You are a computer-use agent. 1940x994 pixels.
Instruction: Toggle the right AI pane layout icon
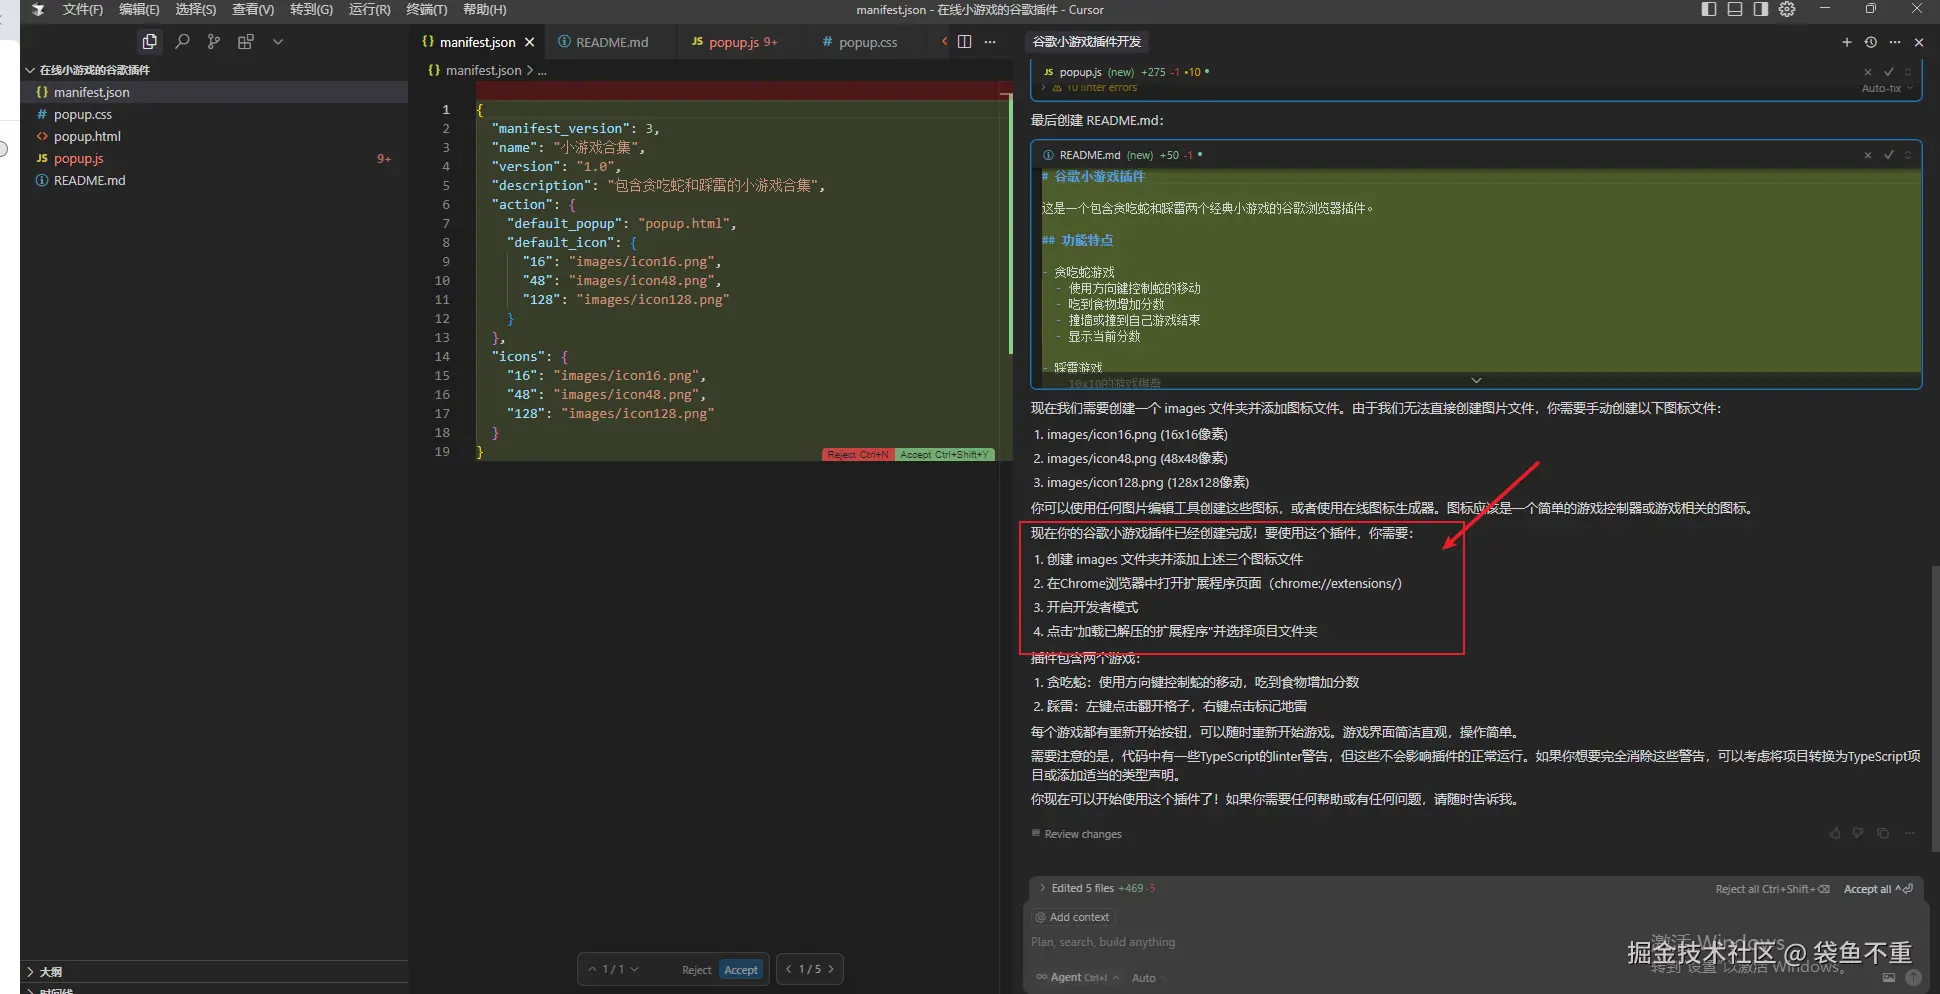[1761, 9]
